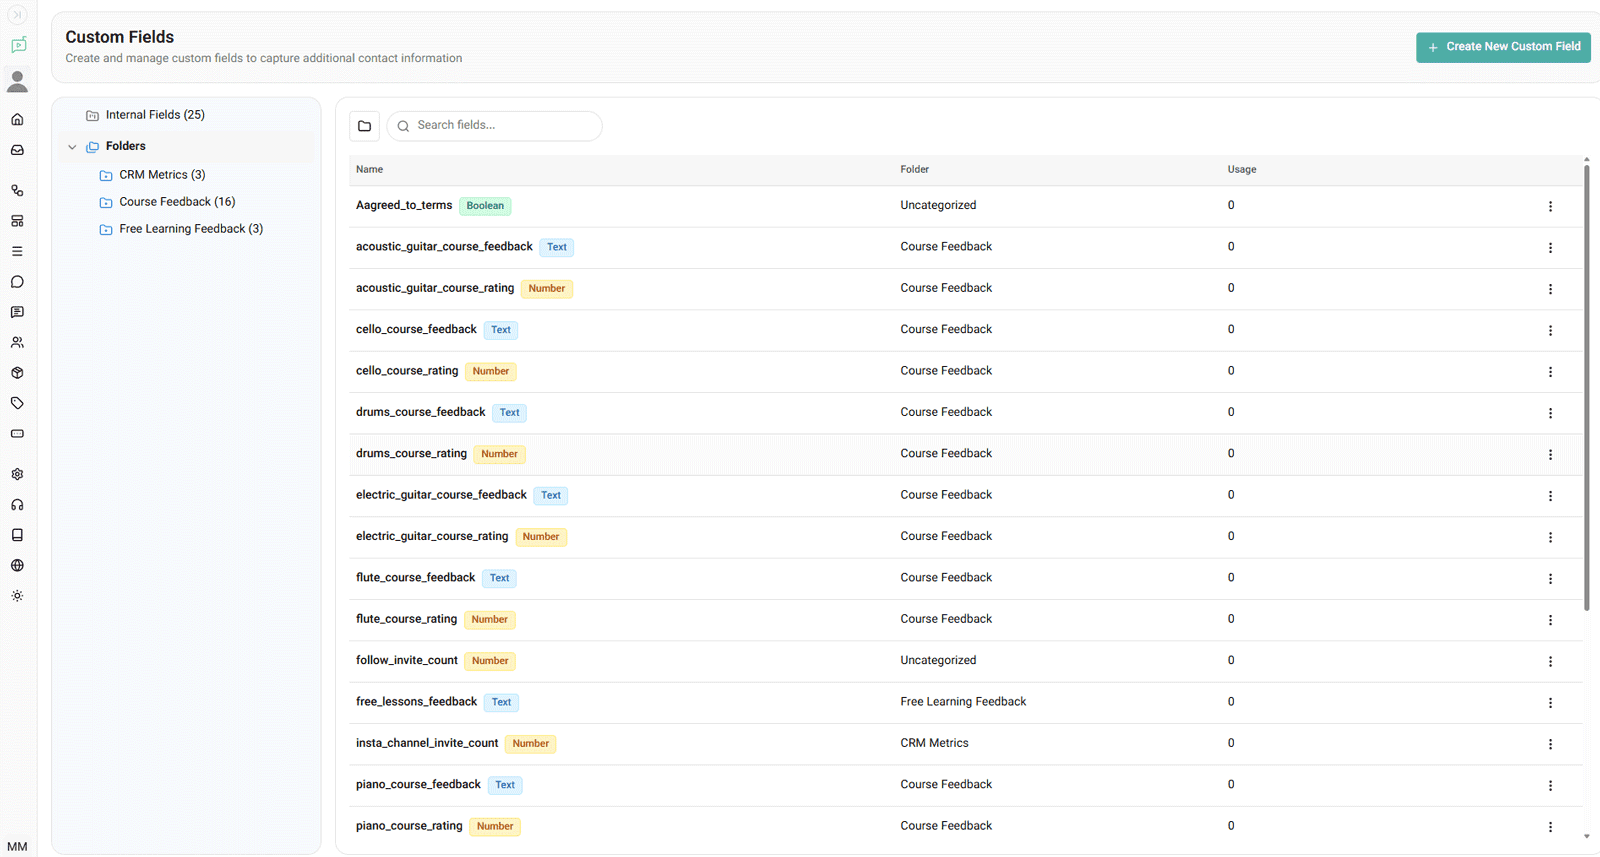The width and height of the screenshot is (1600, 857).
Task: Select the electric_guitar_course_rating field name
Action: click(432, 536)
